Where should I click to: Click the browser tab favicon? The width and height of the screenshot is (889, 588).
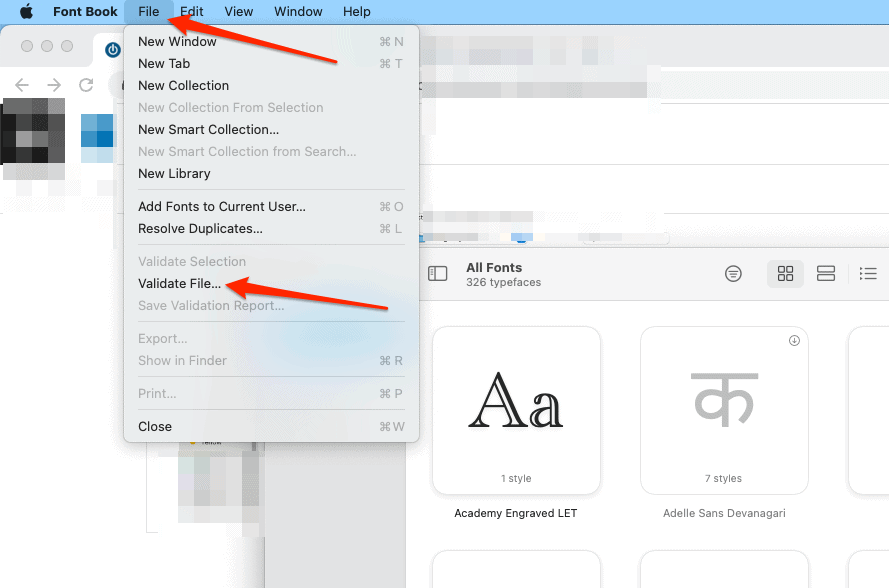[113, 49]
